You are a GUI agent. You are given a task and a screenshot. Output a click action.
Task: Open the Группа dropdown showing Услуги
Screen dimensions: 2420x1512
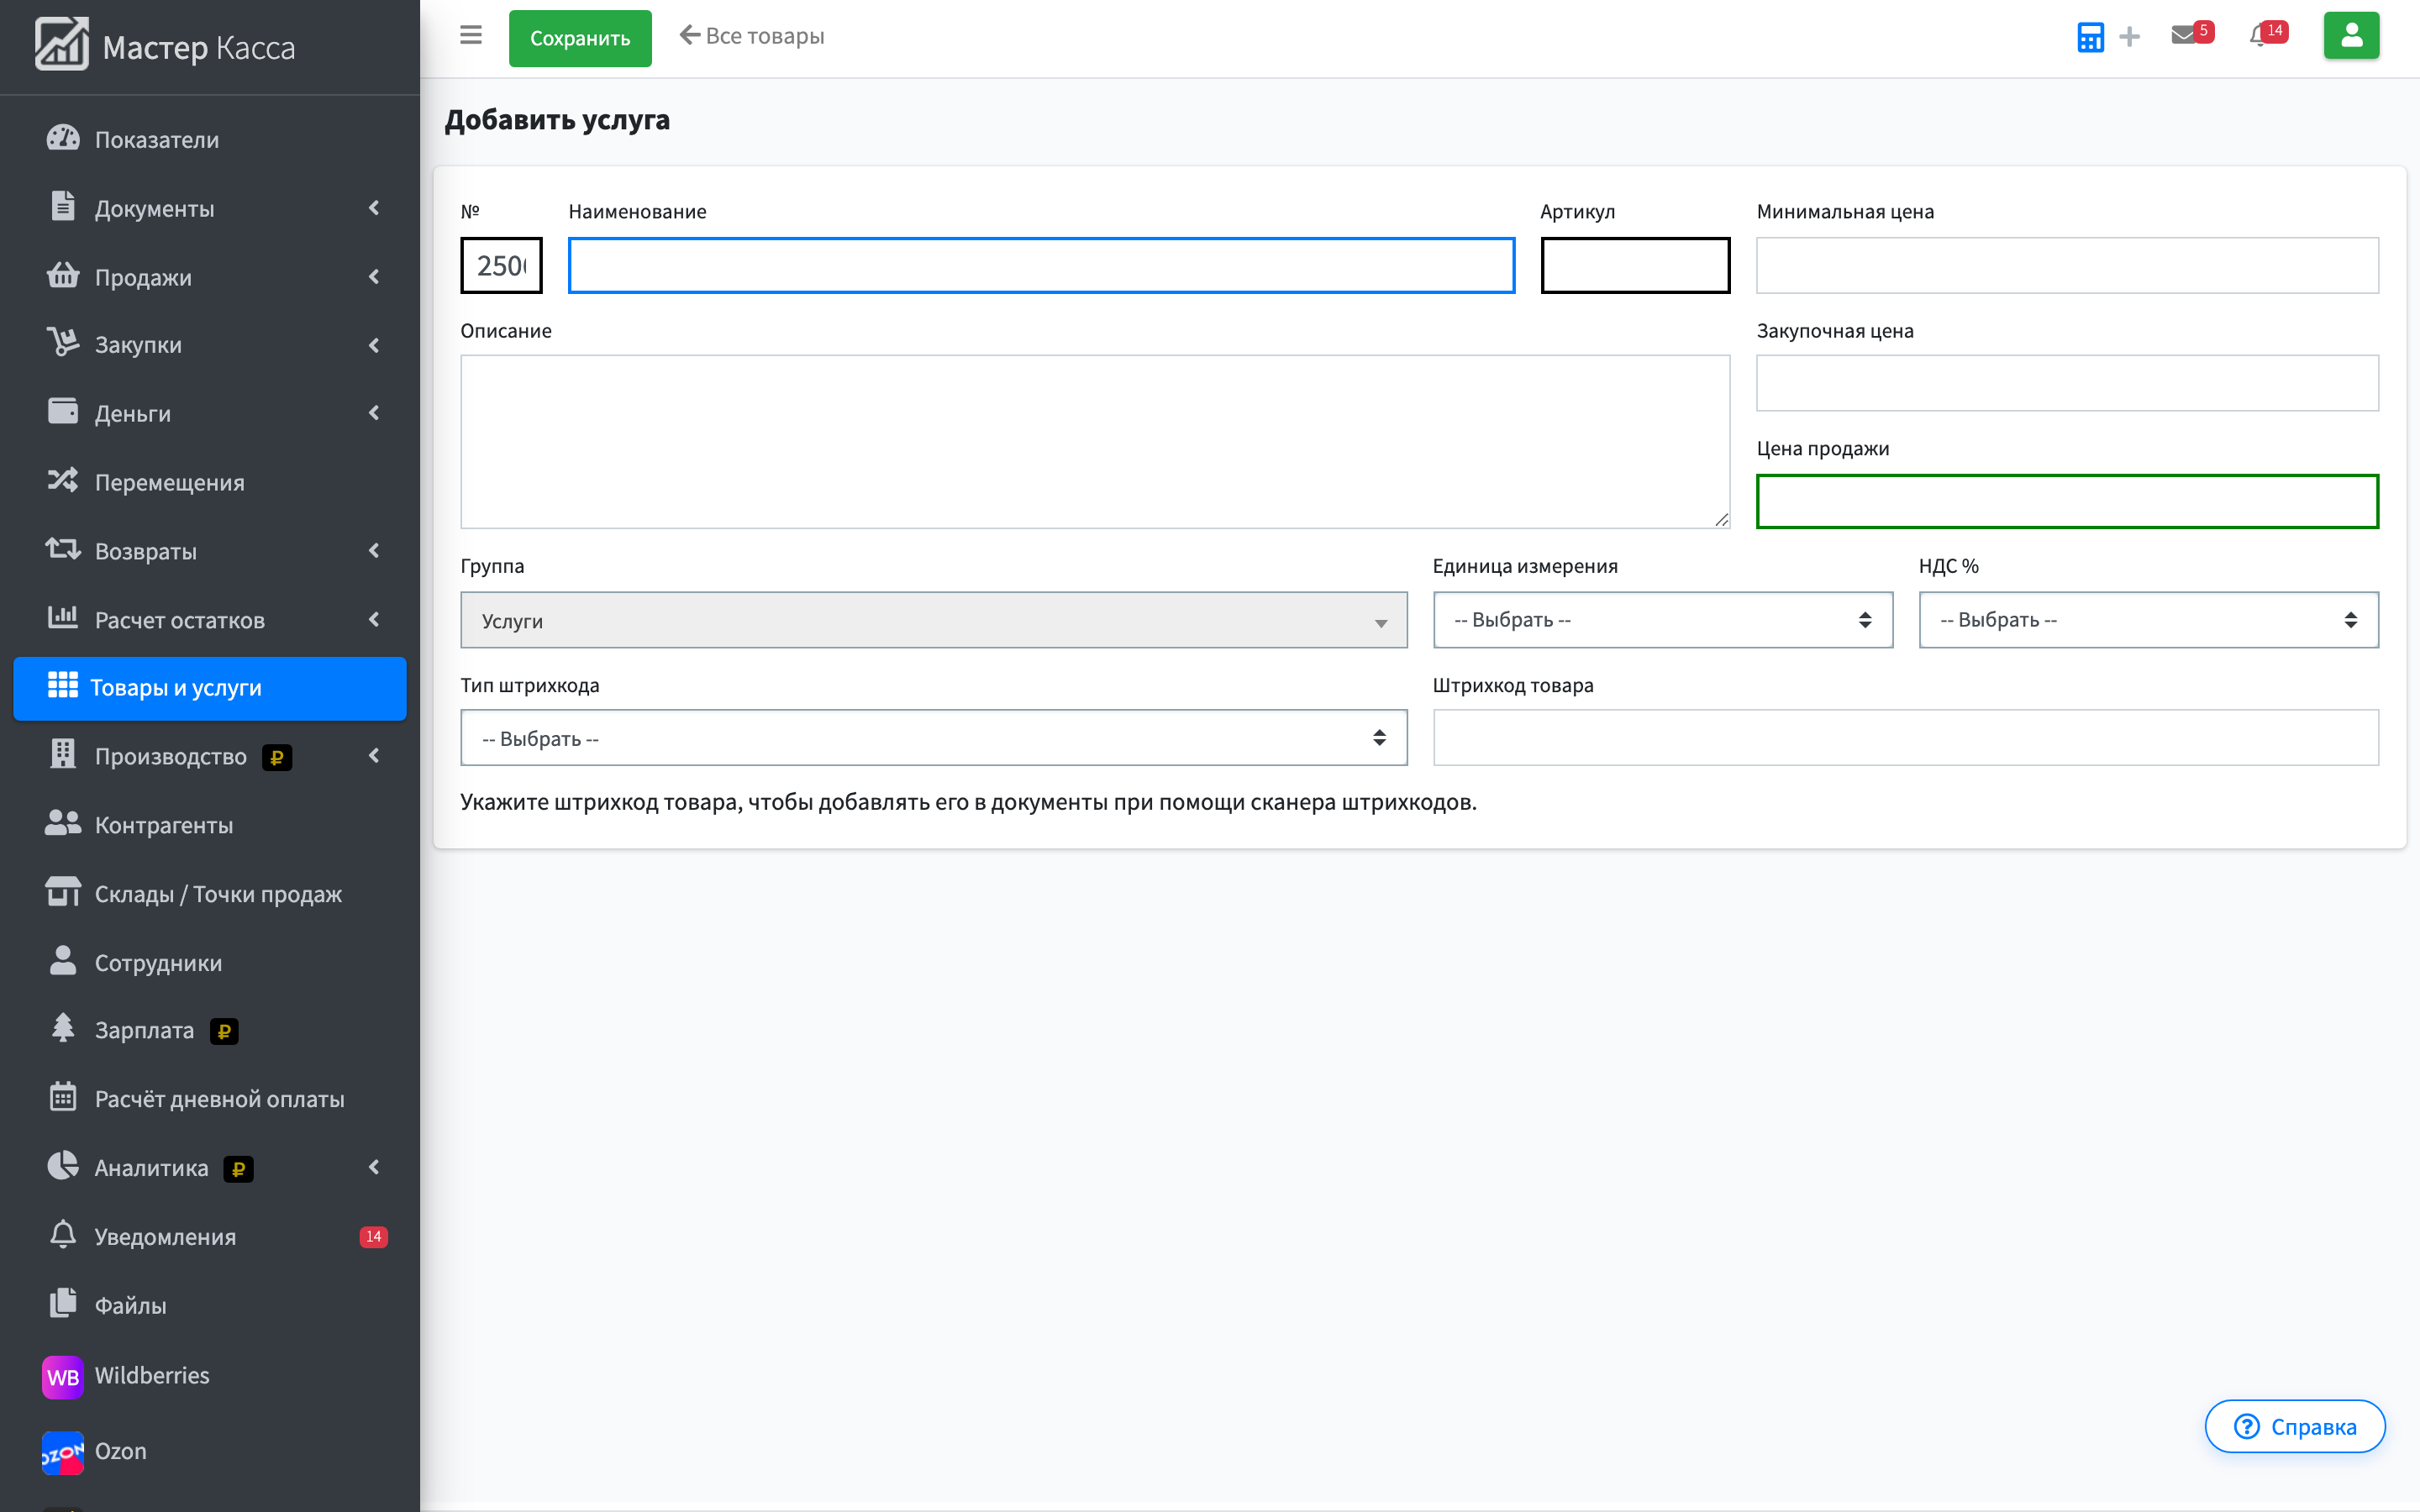pos(933,620)
